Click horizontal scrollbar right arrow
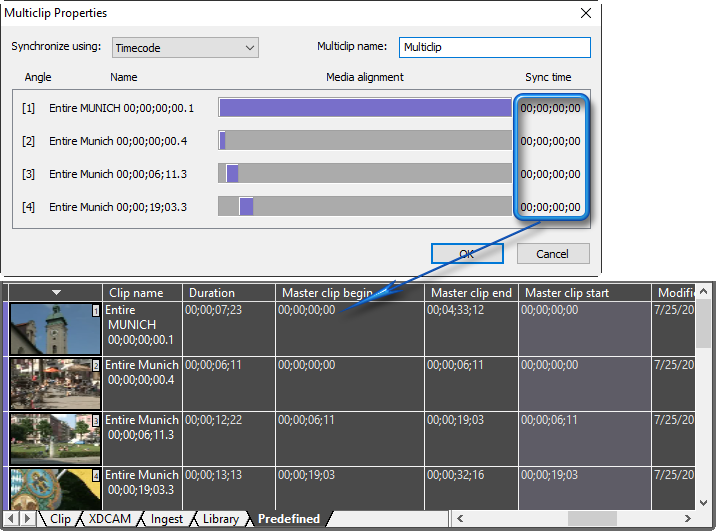Screen dimensions: 716x532 click(x=688, y=519)
